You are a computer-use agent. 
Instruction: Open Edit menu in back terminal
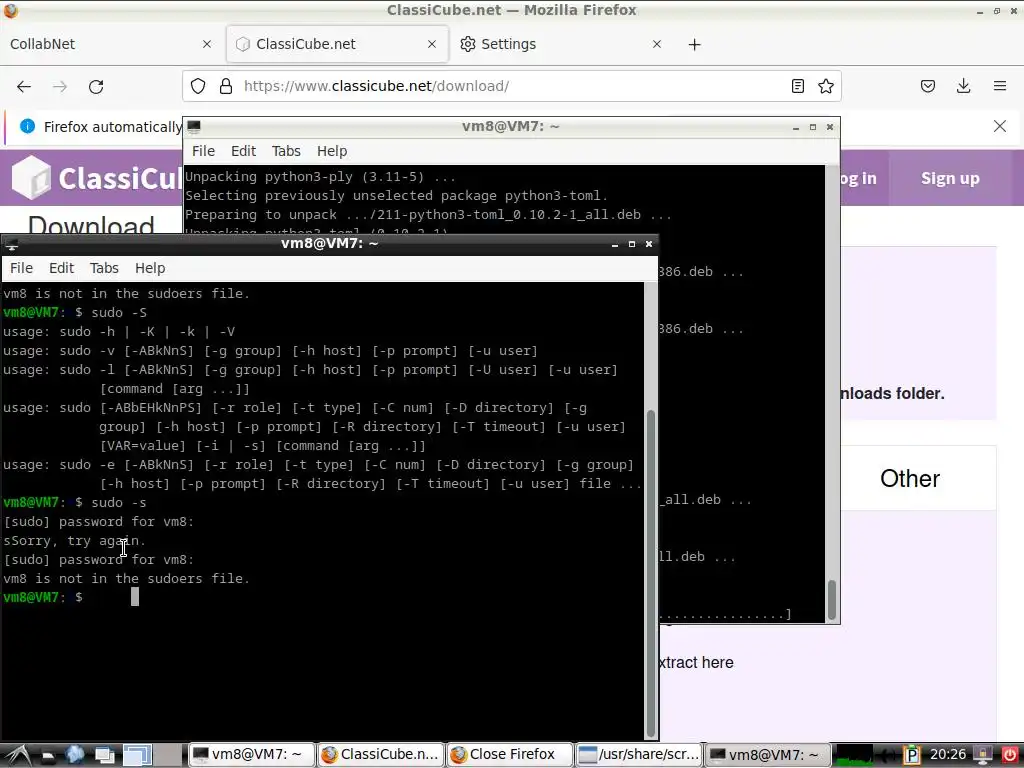tap(244, 152)
